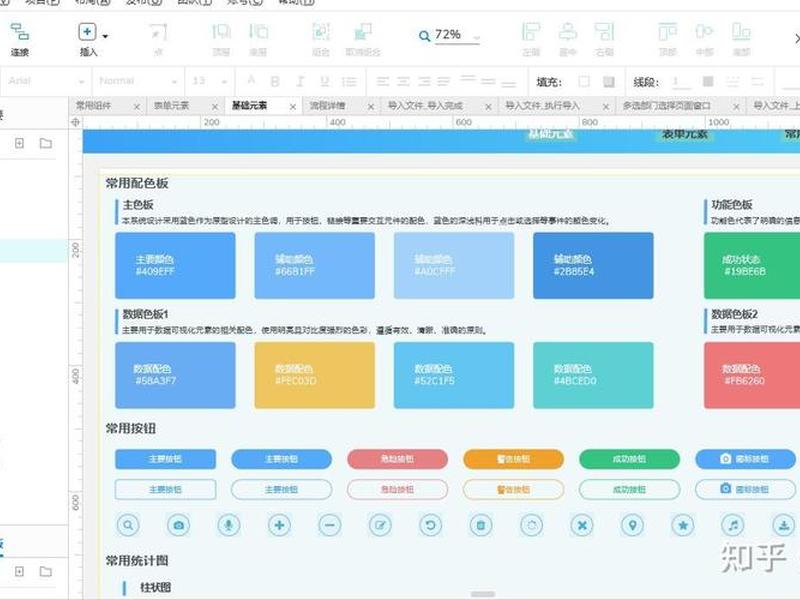Toggle bold text formatting
800x600 pixels.
coord(275,81)
